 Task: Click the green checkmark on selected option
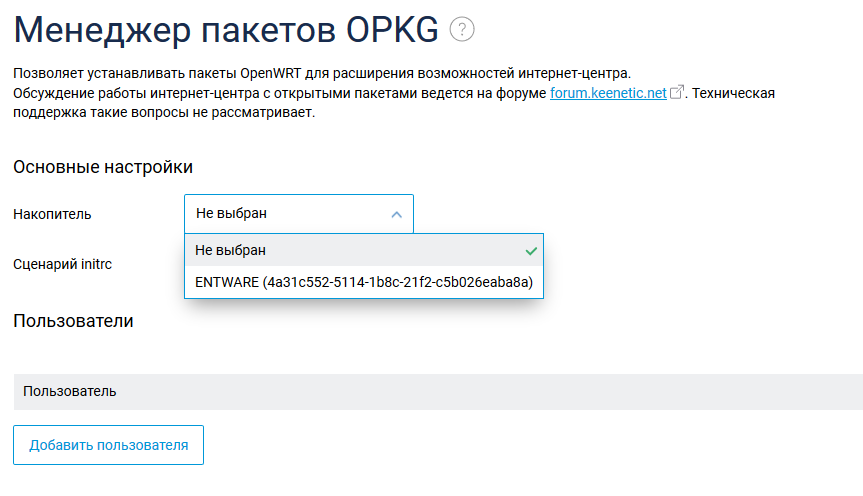(531, 251)
